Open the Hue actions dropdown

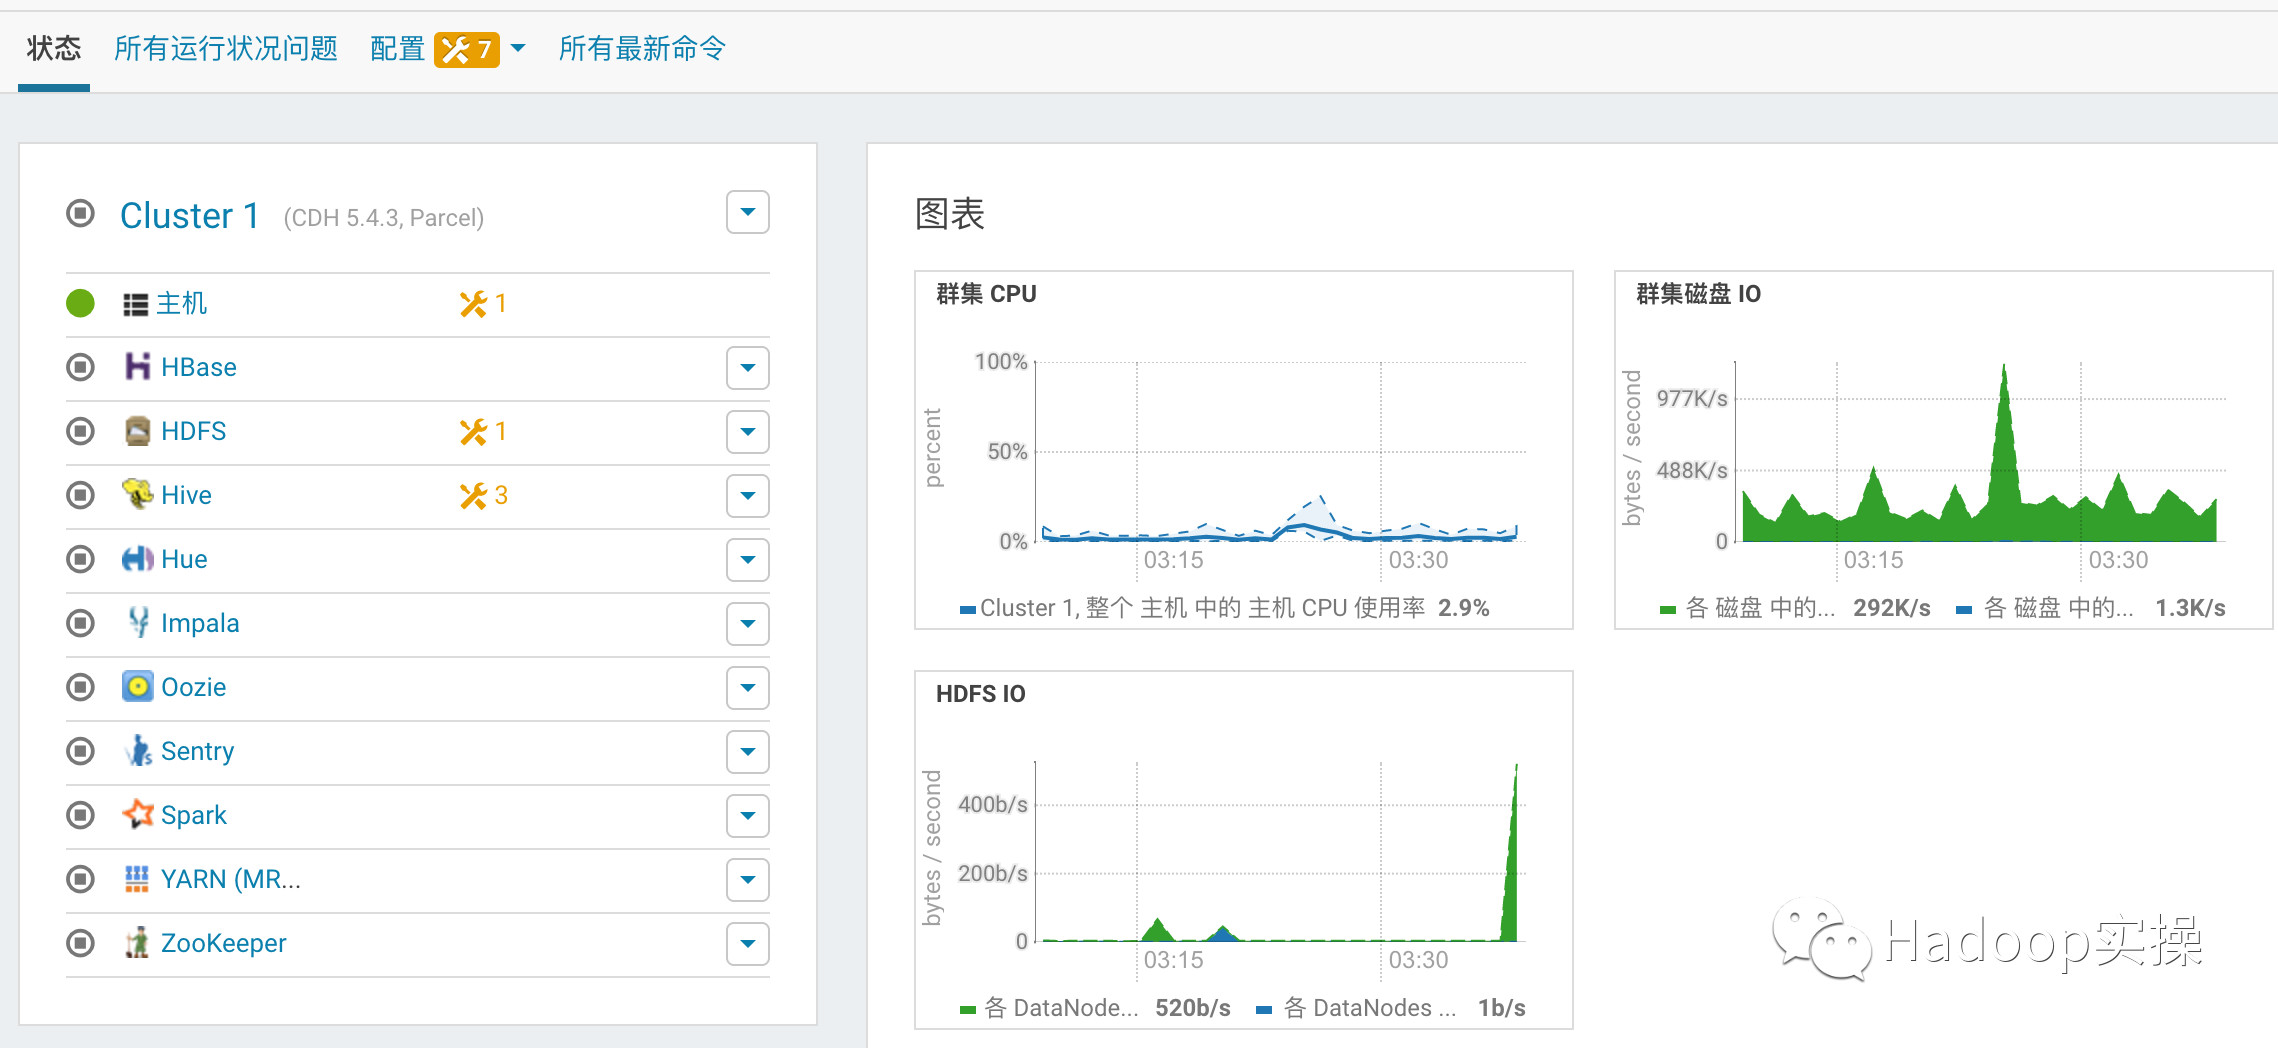click(748, 560)
